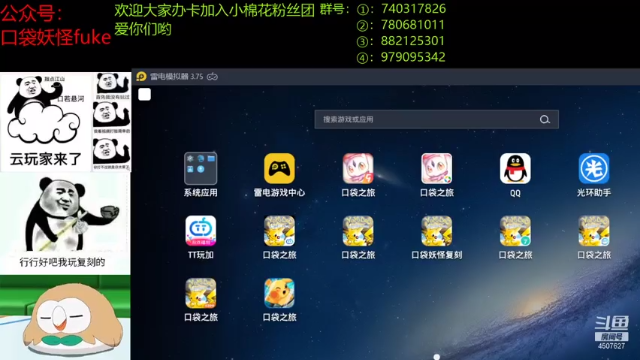Click the home screen page indicator dot
Viewport: 640px width, 360px height.
tap(437, 357)
